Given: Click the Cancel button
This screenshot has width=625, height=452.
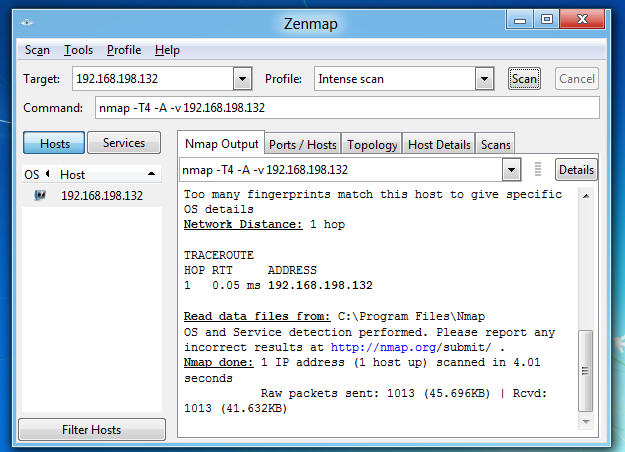Looking at the screenshot, I should tap(577, 79).
